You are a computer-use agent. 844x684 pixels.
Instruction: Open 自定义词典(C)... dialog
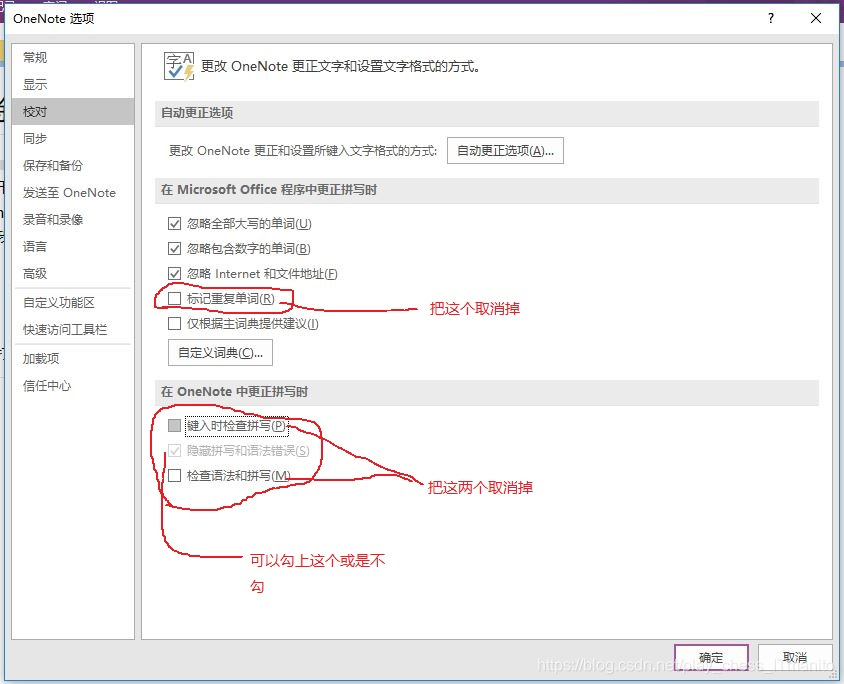(x=220, y=352)
